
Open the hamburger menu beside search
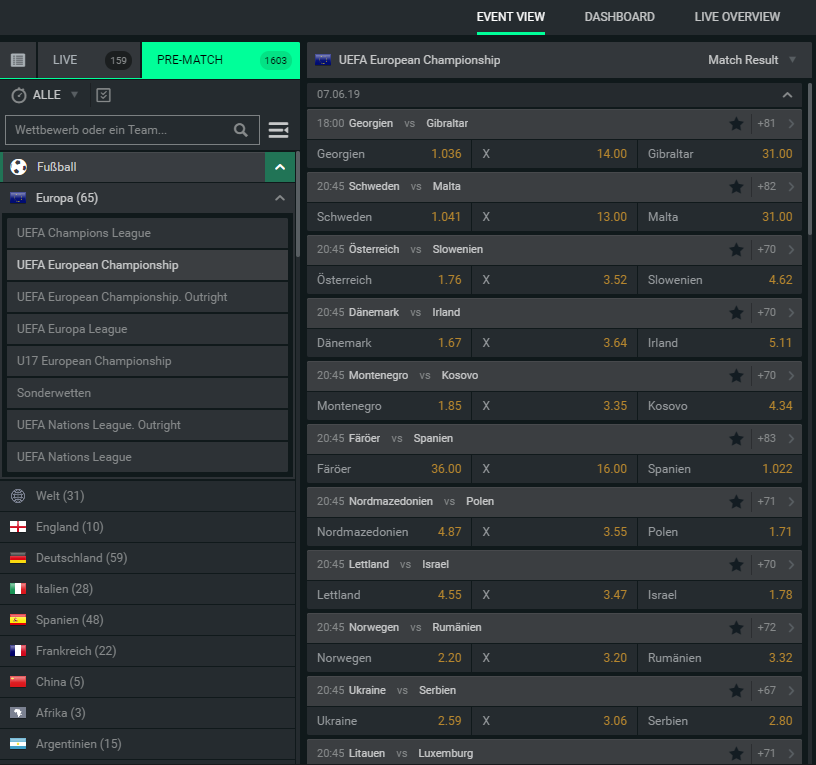(278, 130)
